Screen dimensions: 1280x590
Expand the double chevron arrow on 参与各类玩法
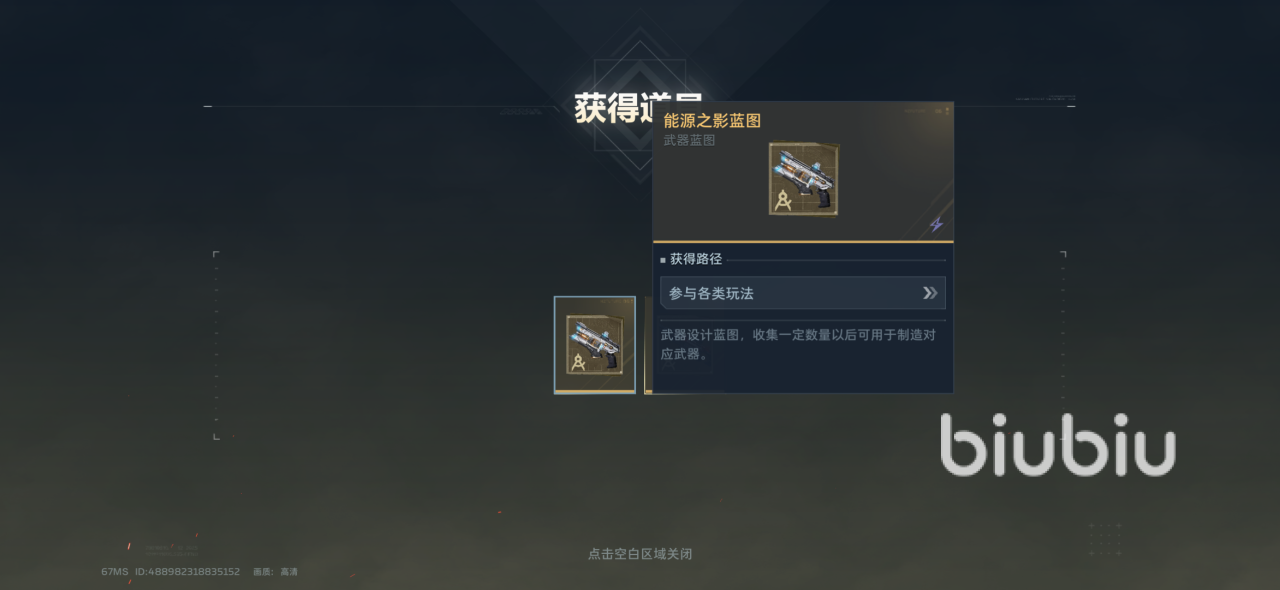click(x=930, y=293)
